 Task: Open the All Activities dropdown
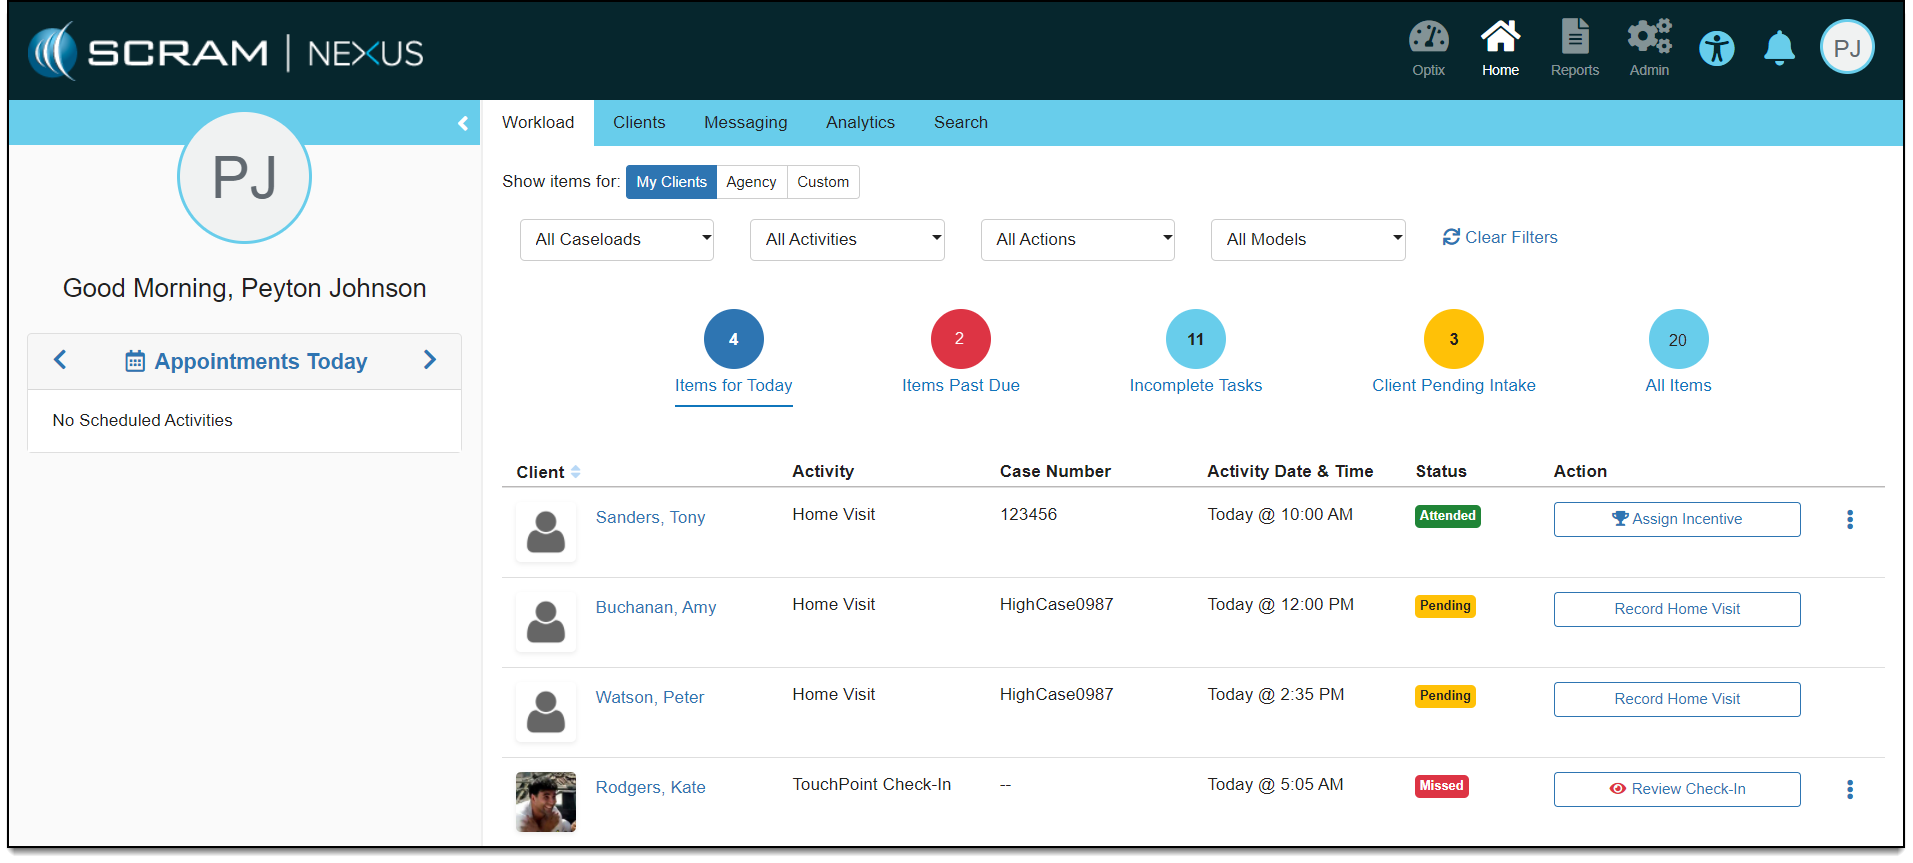847,240
